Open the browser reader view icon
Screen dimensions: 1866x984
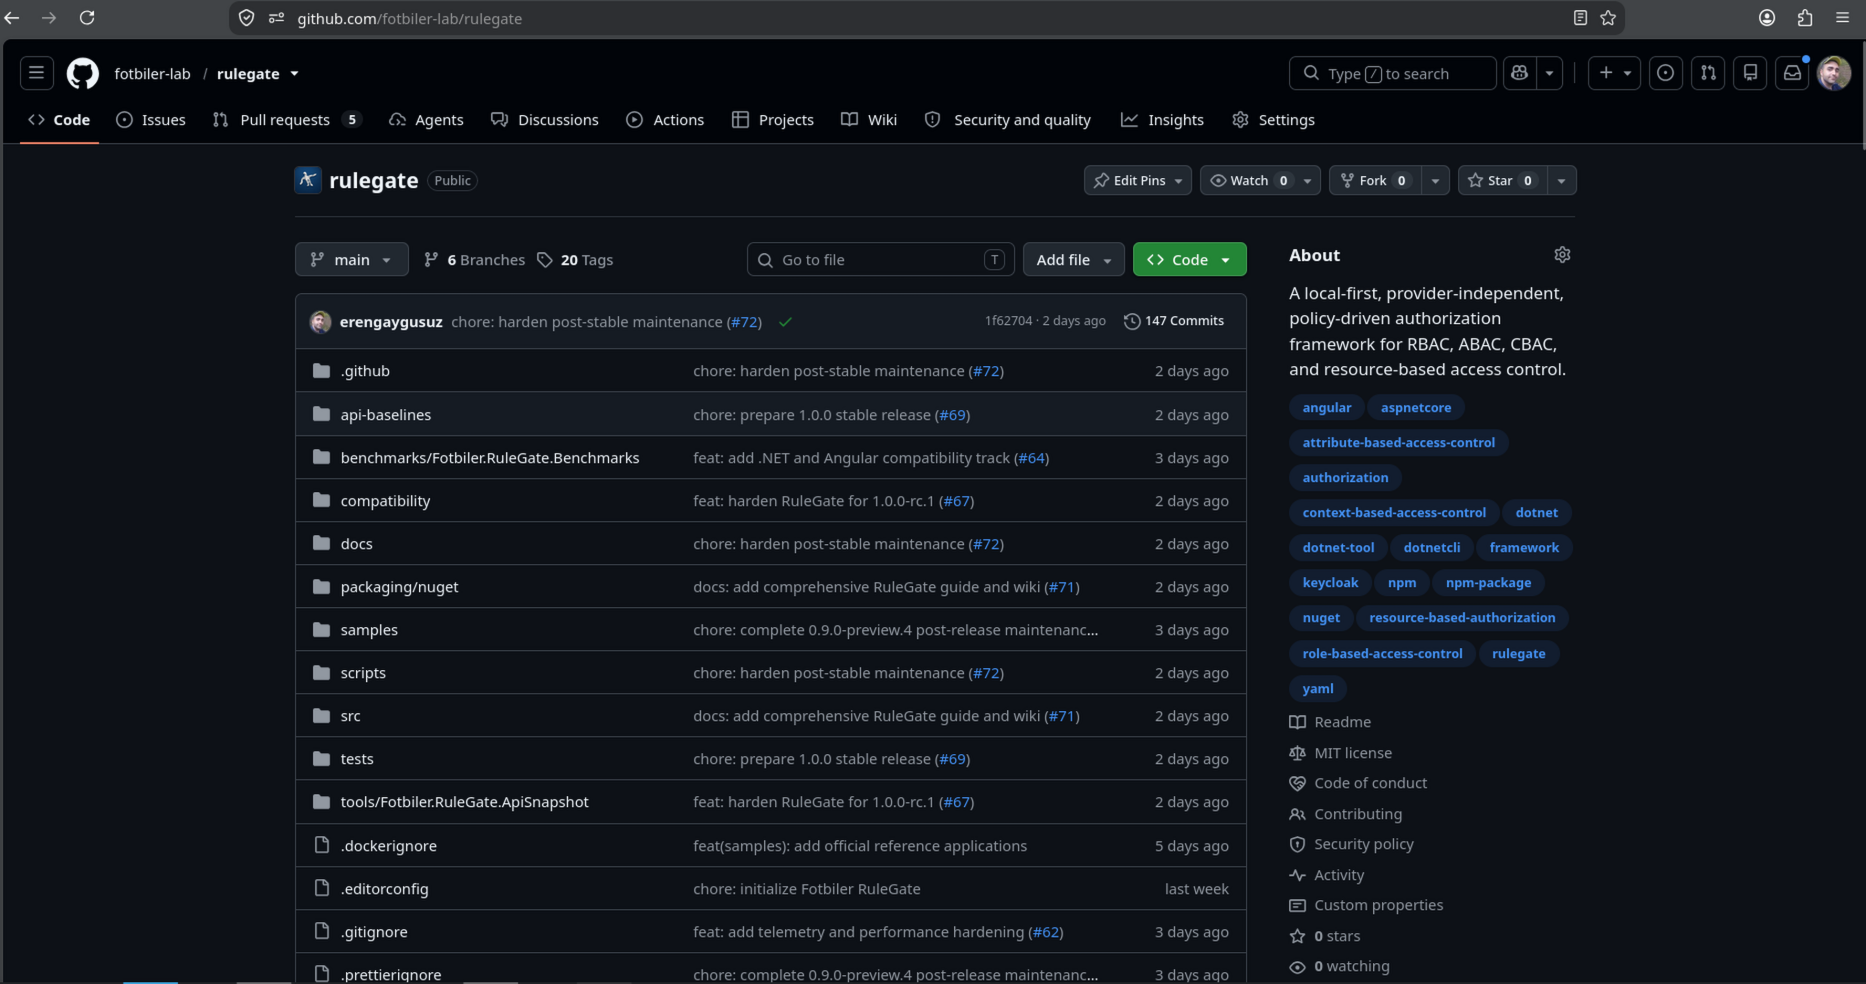pyautogui.click(x=1580, y=18)
